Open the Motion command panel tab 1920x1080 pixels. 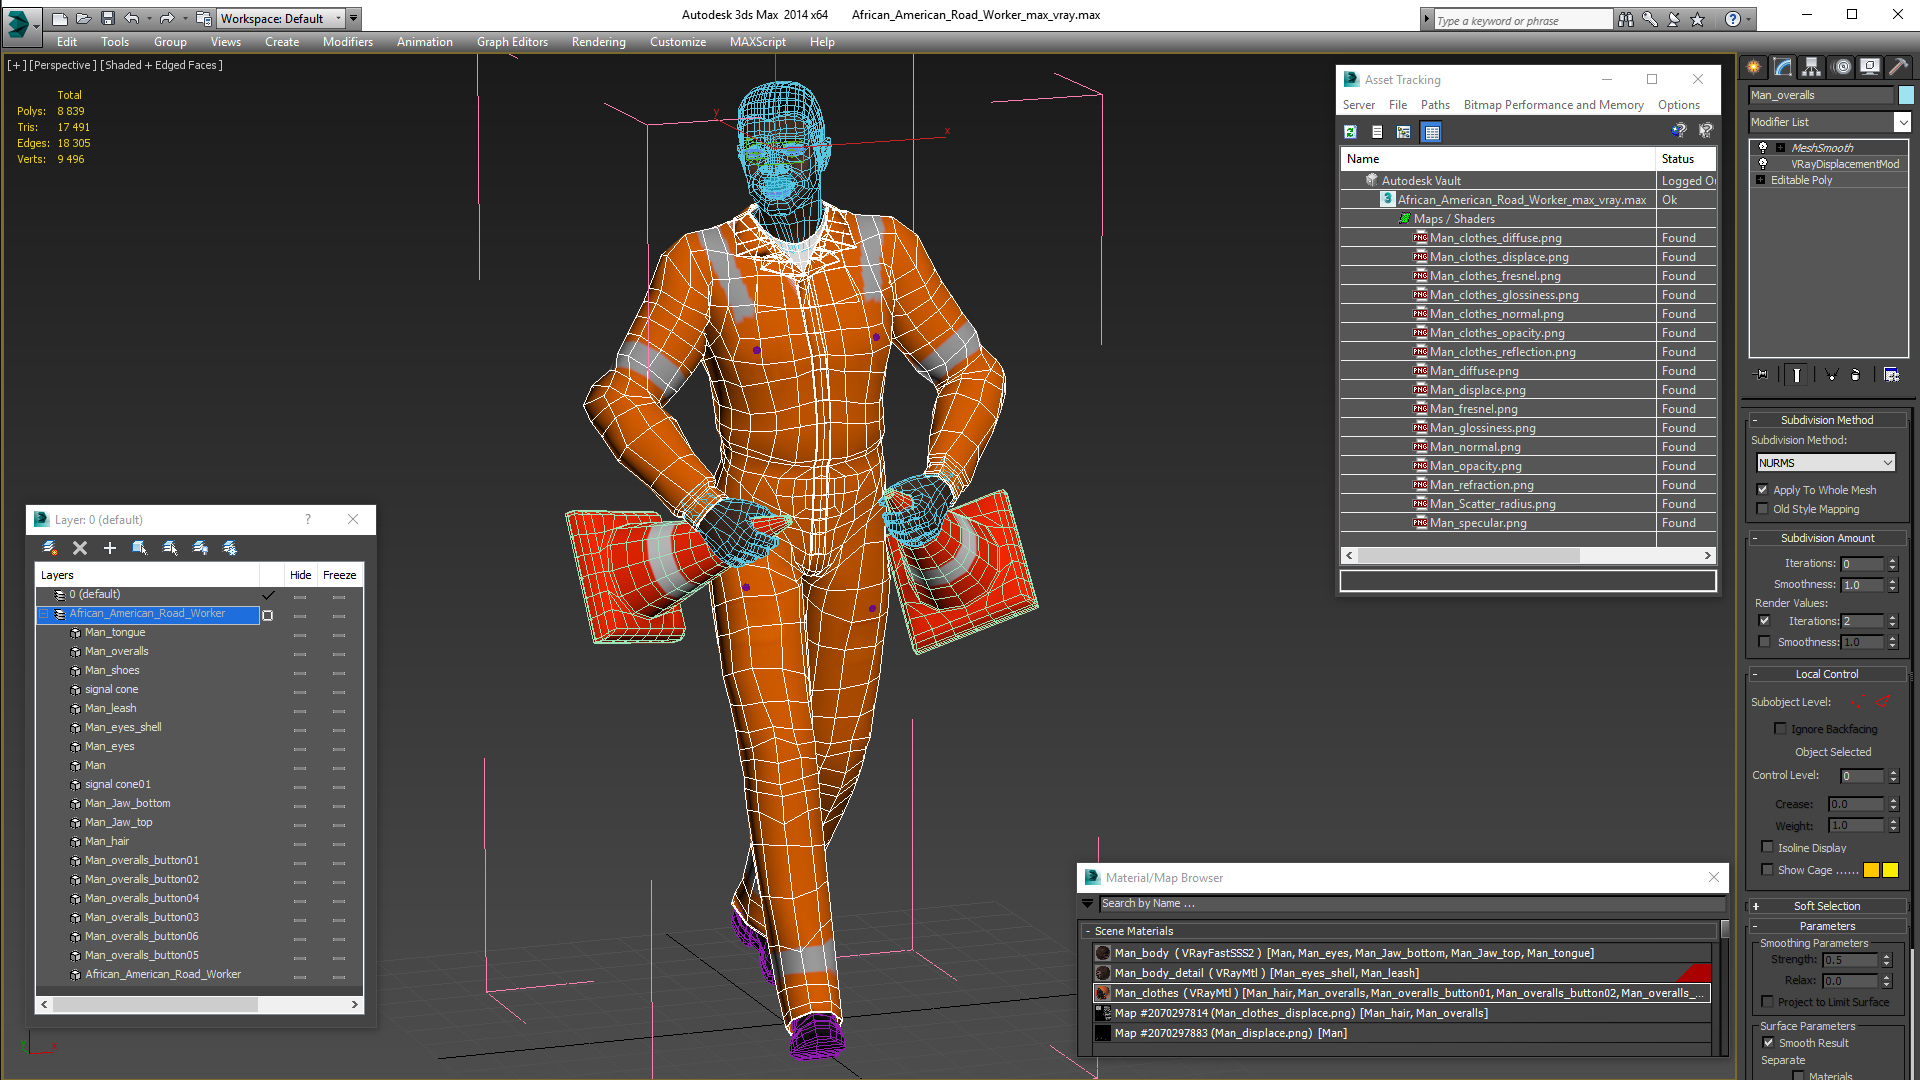[x=1842, y=67]
